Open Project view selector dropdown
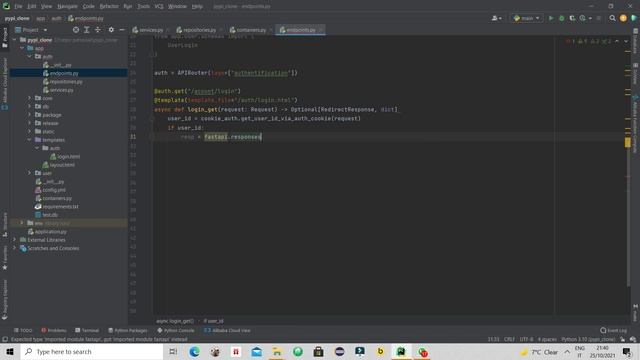 (x=31, y=30)
